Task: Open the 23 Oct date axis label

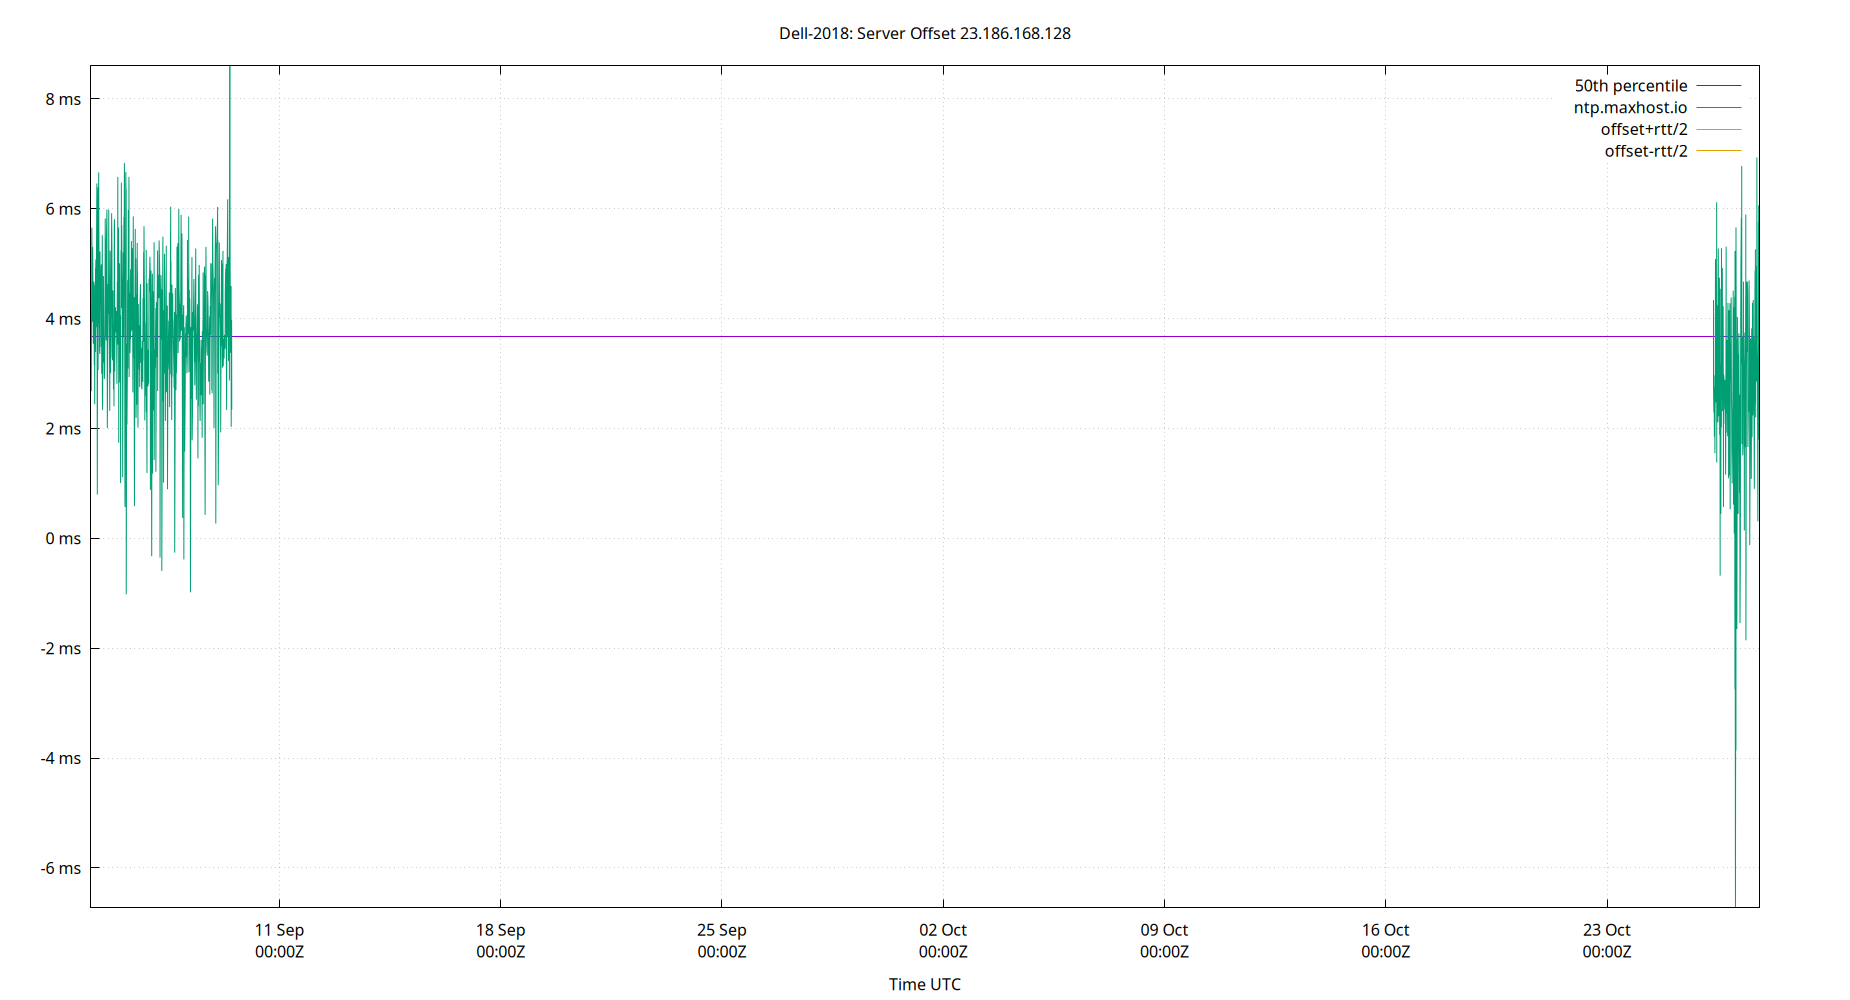Action: coord(1608,930)
